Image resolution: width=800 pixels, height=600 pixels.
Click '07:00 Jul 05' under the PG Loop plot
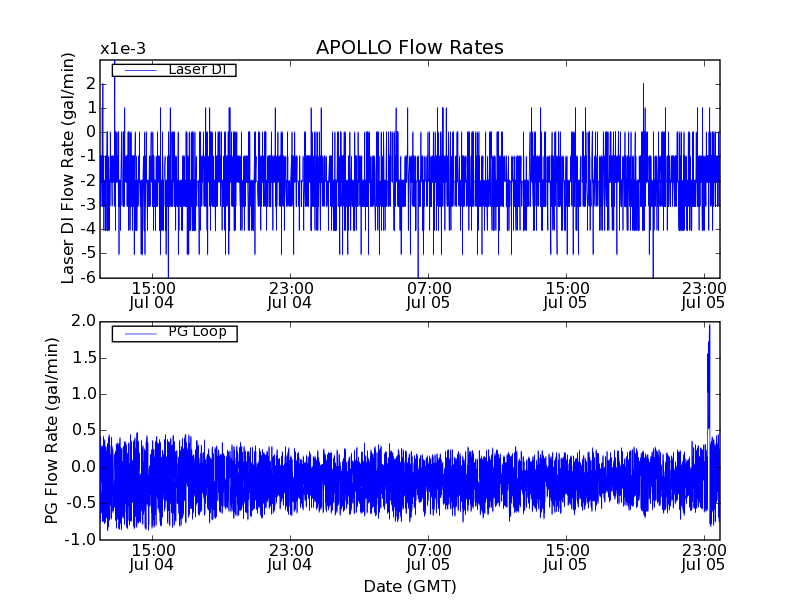click(x=428, y=558)
